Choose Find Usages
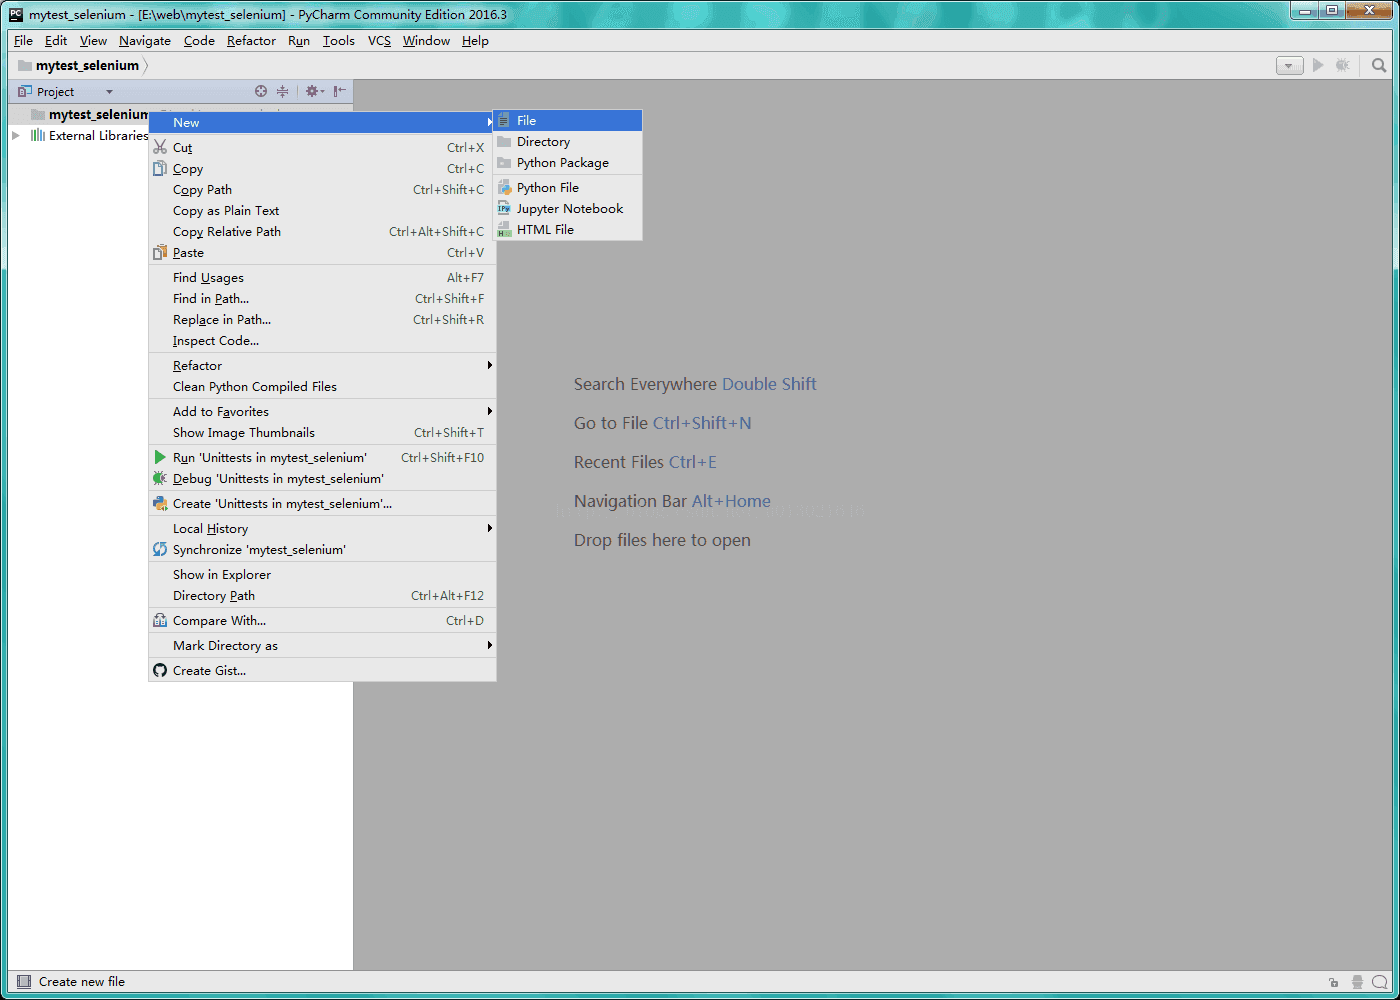The height and width of the screenshot is (1000, 1400). point(322,277)
